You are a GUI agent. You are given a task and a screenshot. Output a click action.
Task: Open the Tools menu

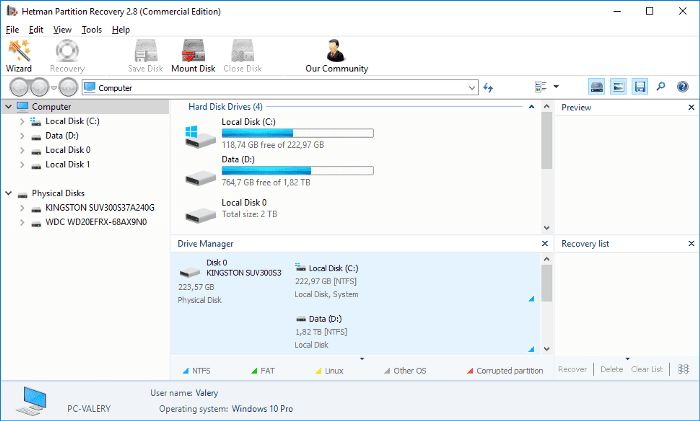[92, 30]
